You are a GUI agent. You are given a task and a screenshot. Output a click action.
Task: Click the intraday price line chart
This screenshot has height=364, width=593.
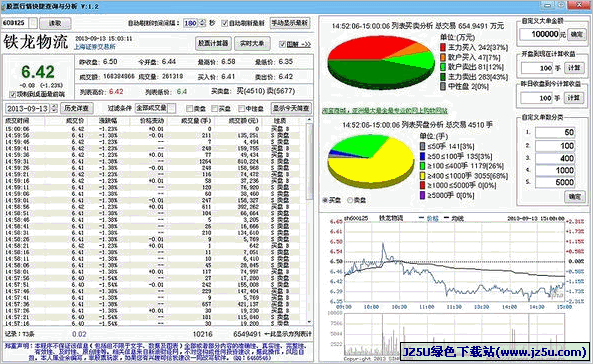(x=454, y=261)
